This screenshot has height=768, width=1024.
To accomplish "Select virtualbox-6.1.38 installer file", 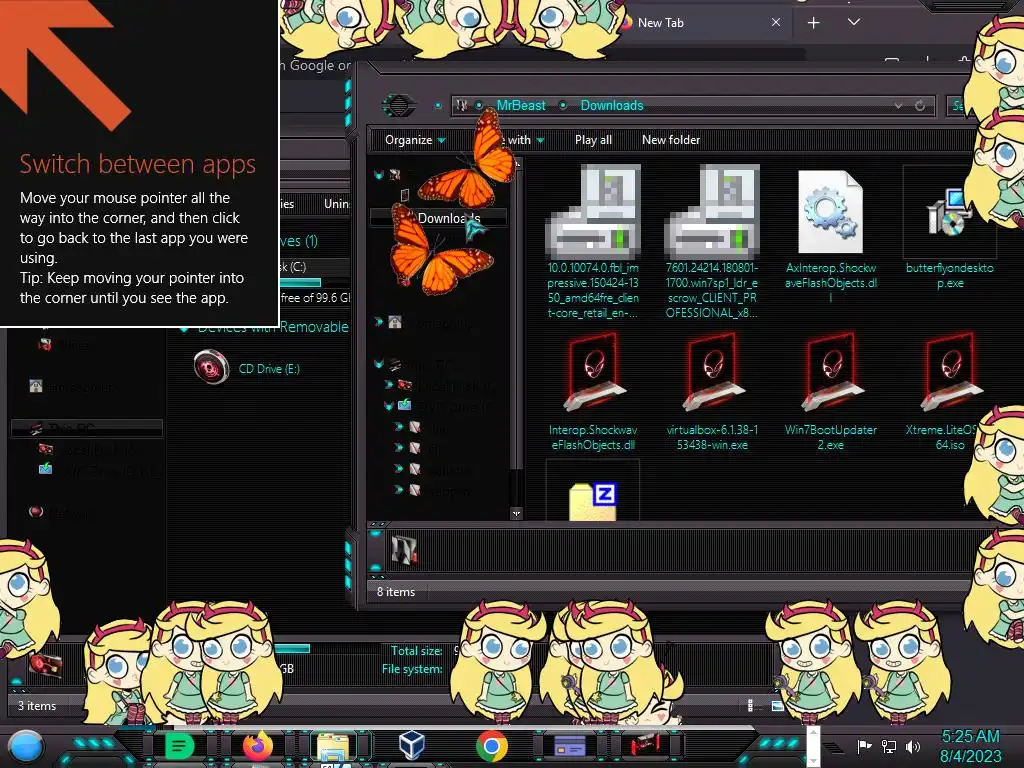I will [x=712, y=392].
